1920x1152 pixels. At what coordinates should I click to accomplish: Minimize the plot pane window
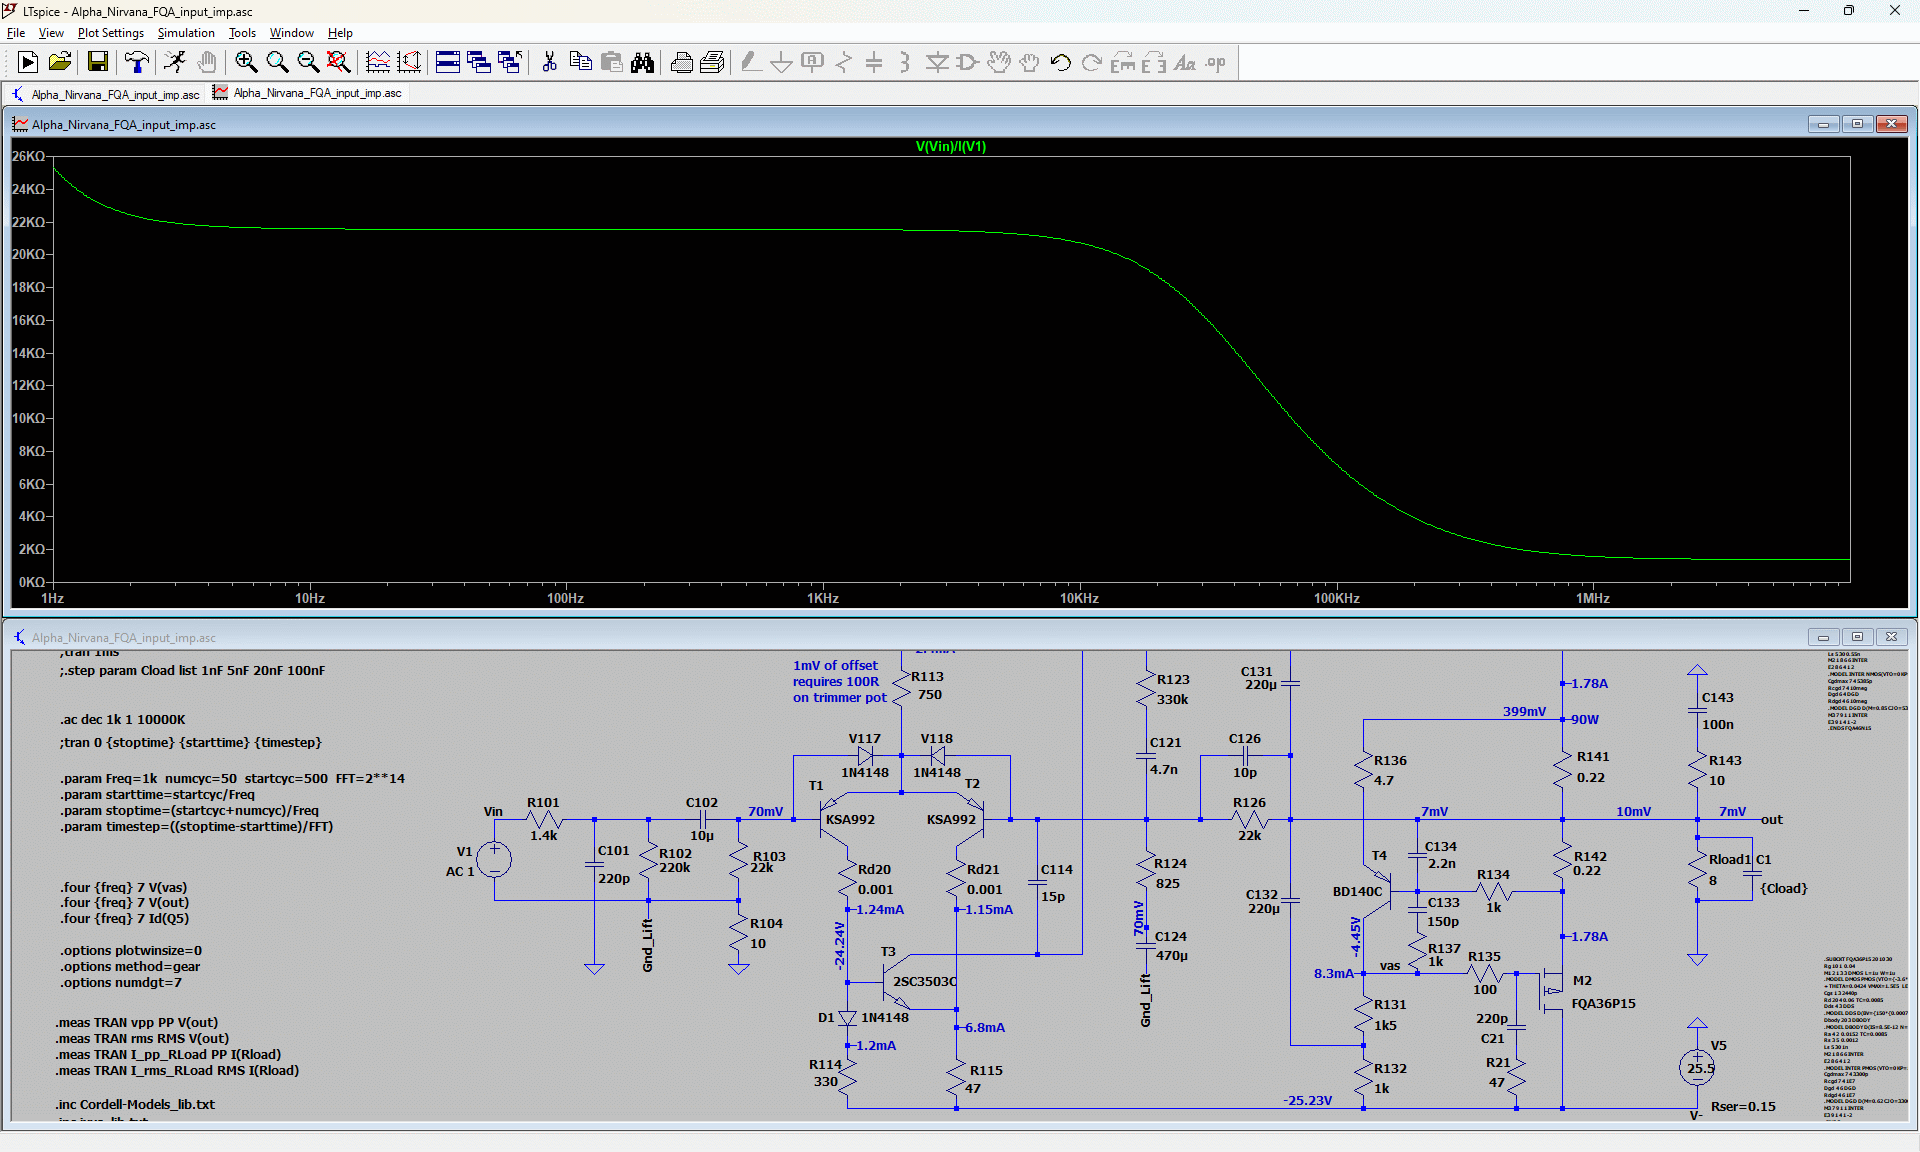(x=1823, y=124)
